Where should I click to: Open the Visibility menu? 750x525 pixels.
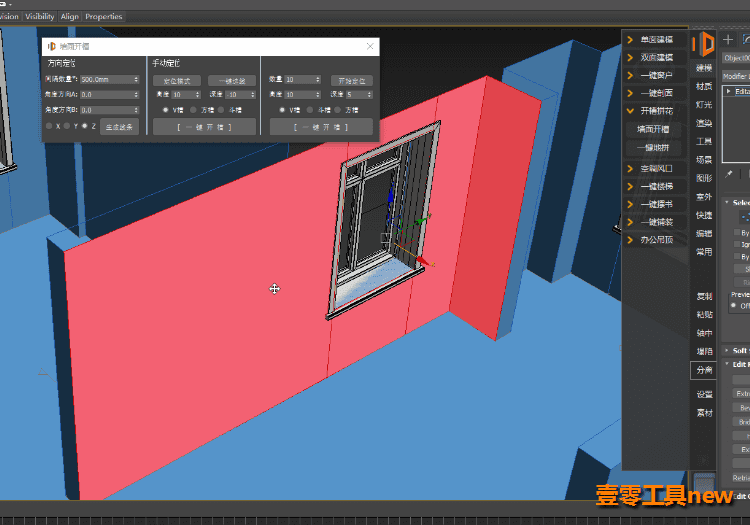pos(40,16)
